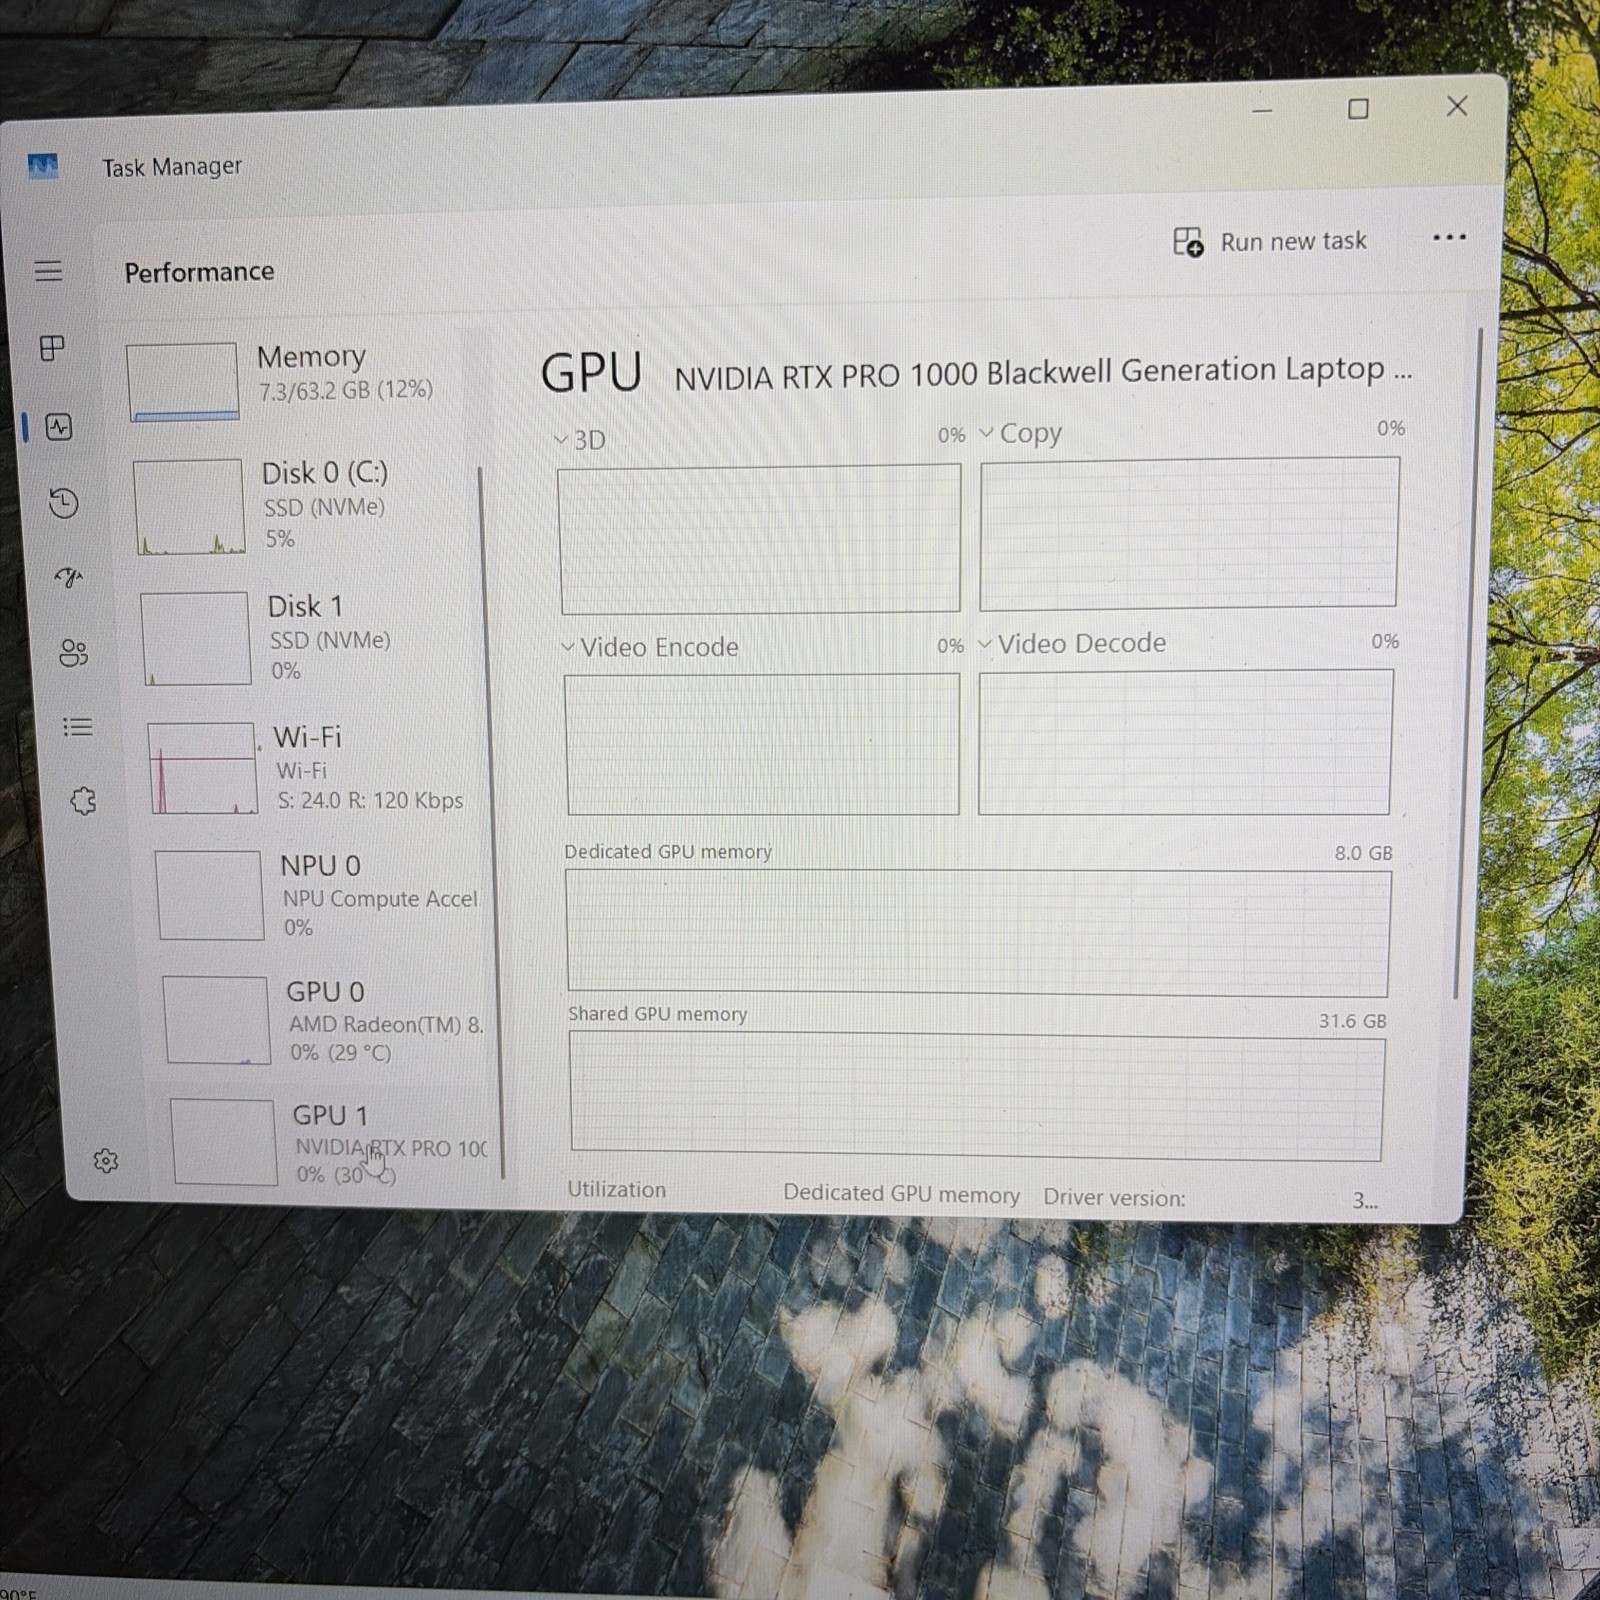Click the 3D usage graph
Image resolution: width=1600 pixels, height=1600 pixels.
click(760, 538)
